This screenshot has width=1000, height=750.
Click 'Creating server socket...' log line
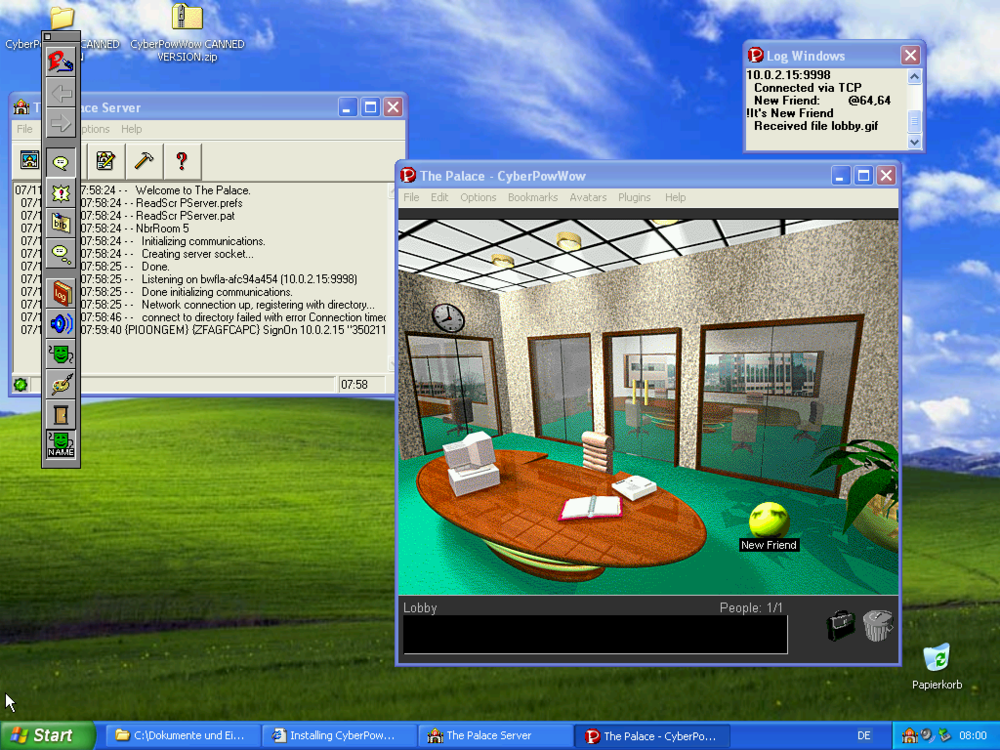(197, 254)
